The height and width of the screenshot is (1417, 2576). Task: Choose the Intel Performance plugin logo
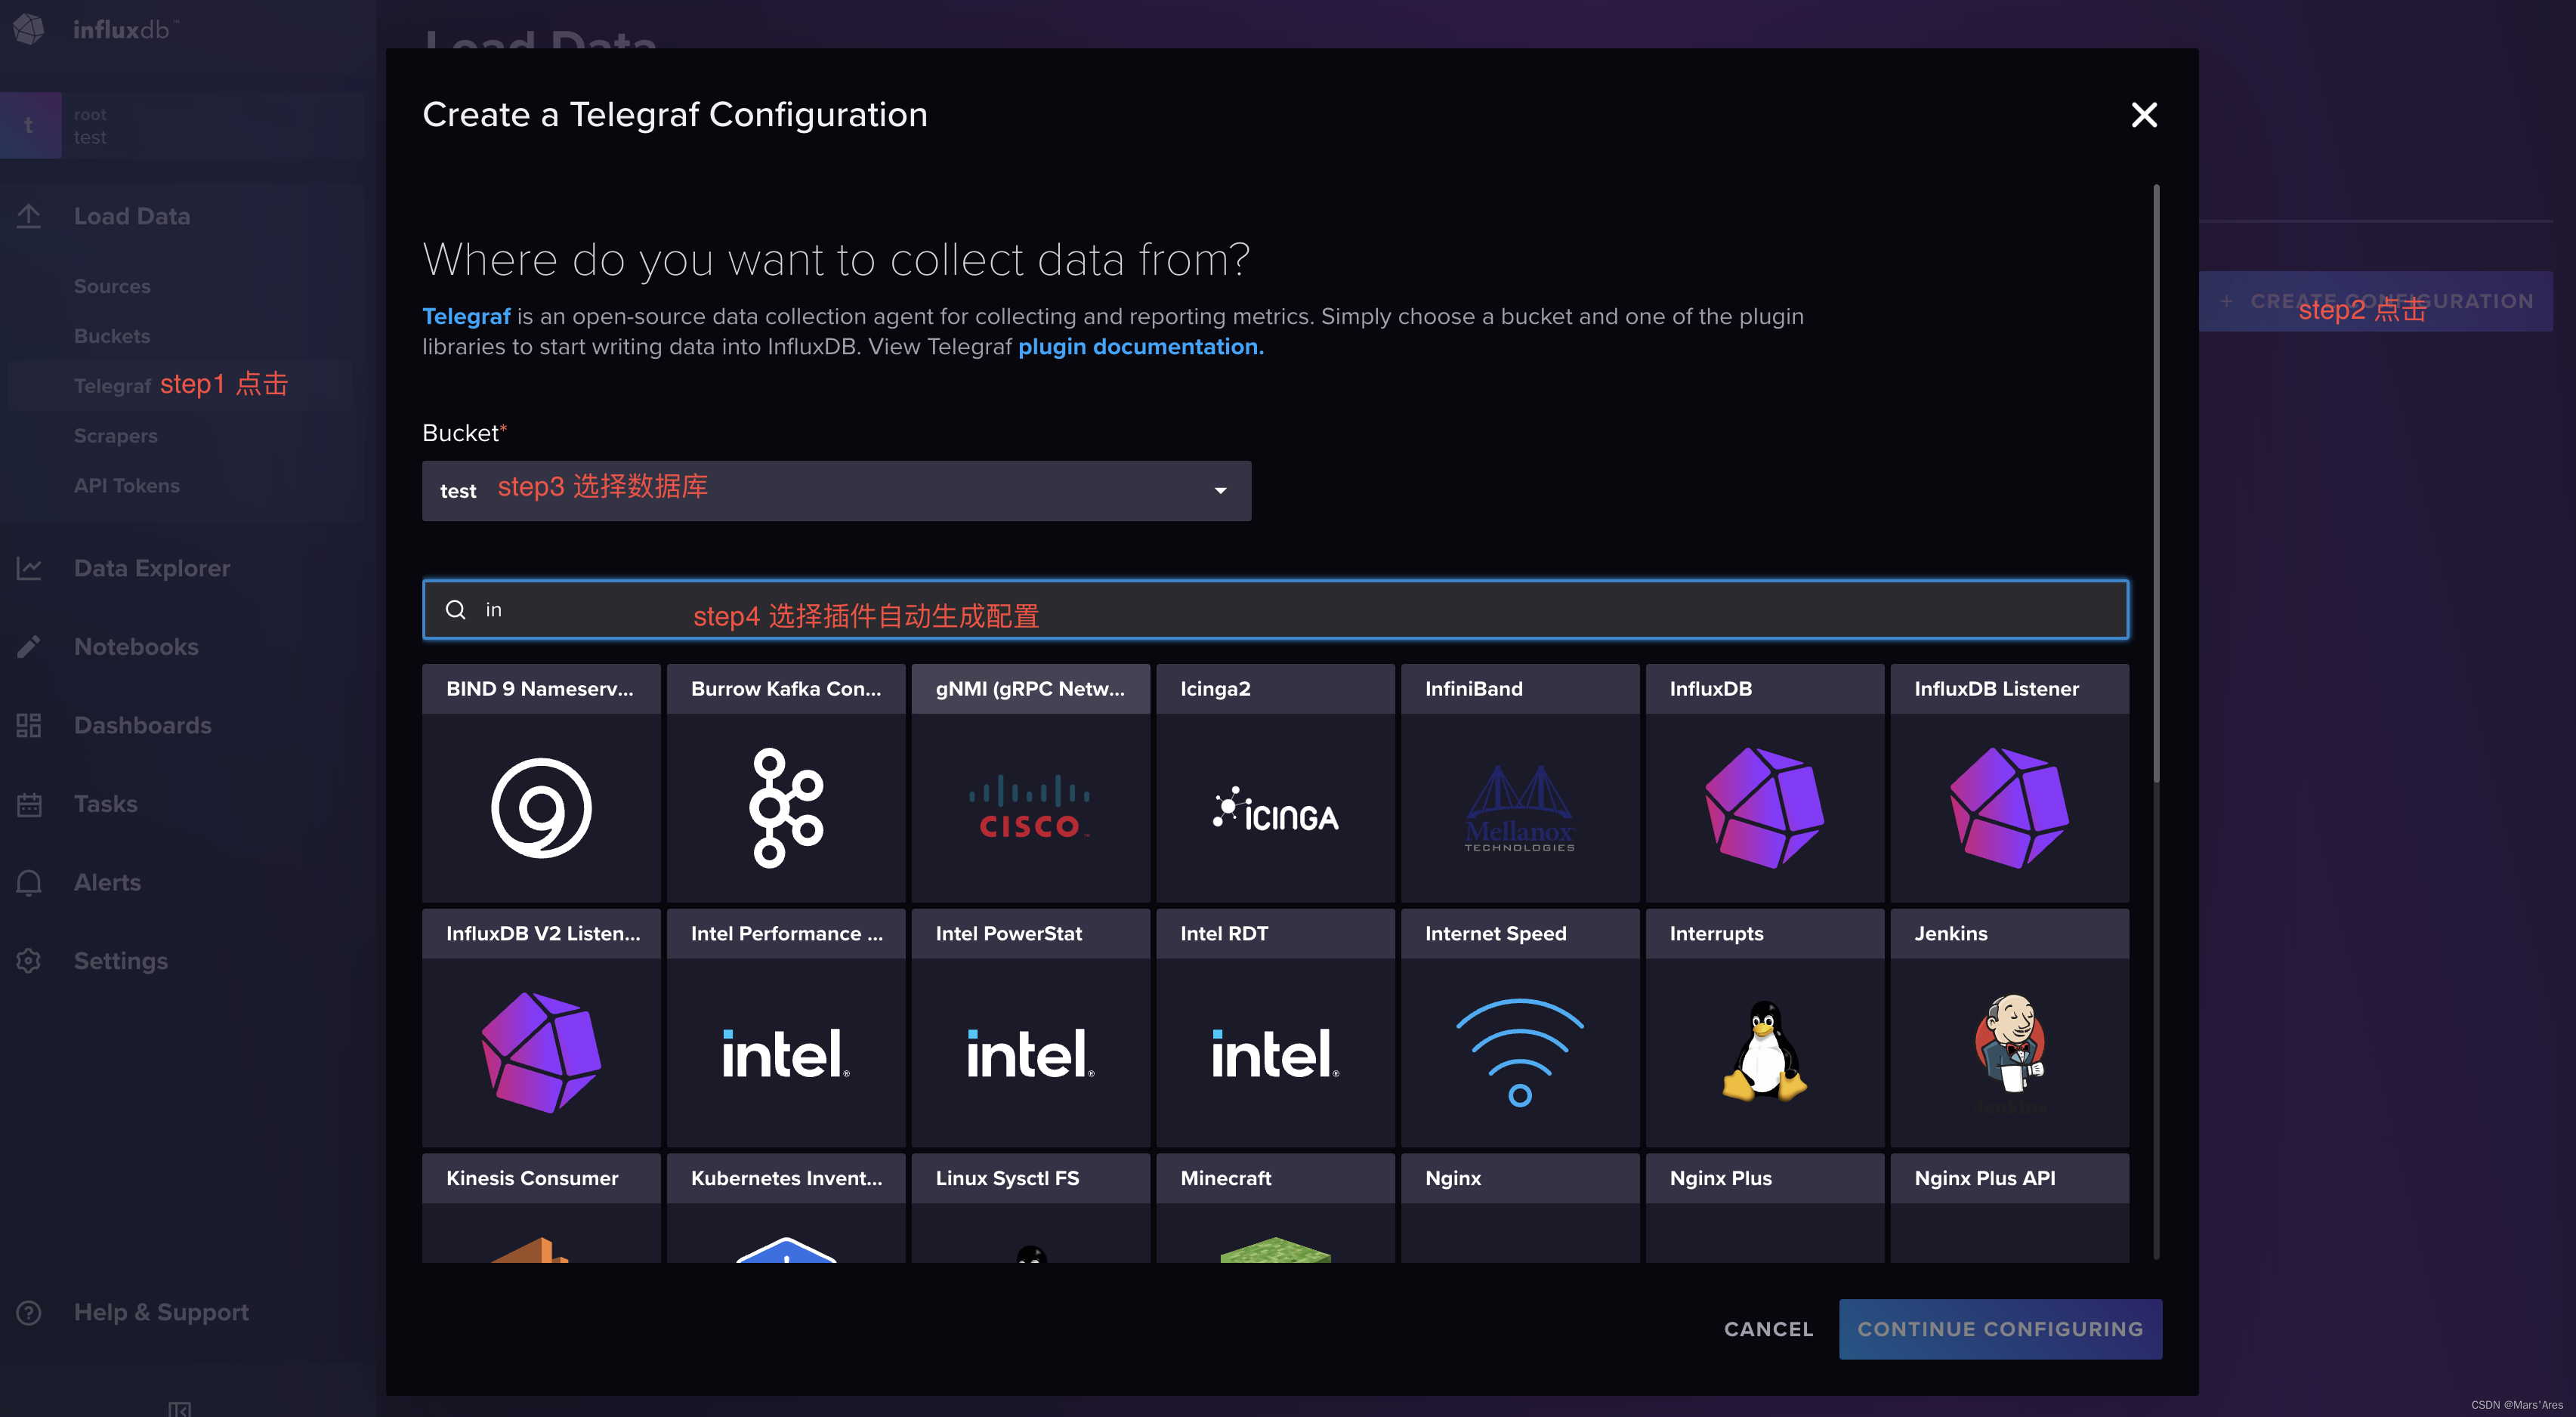786,1054
